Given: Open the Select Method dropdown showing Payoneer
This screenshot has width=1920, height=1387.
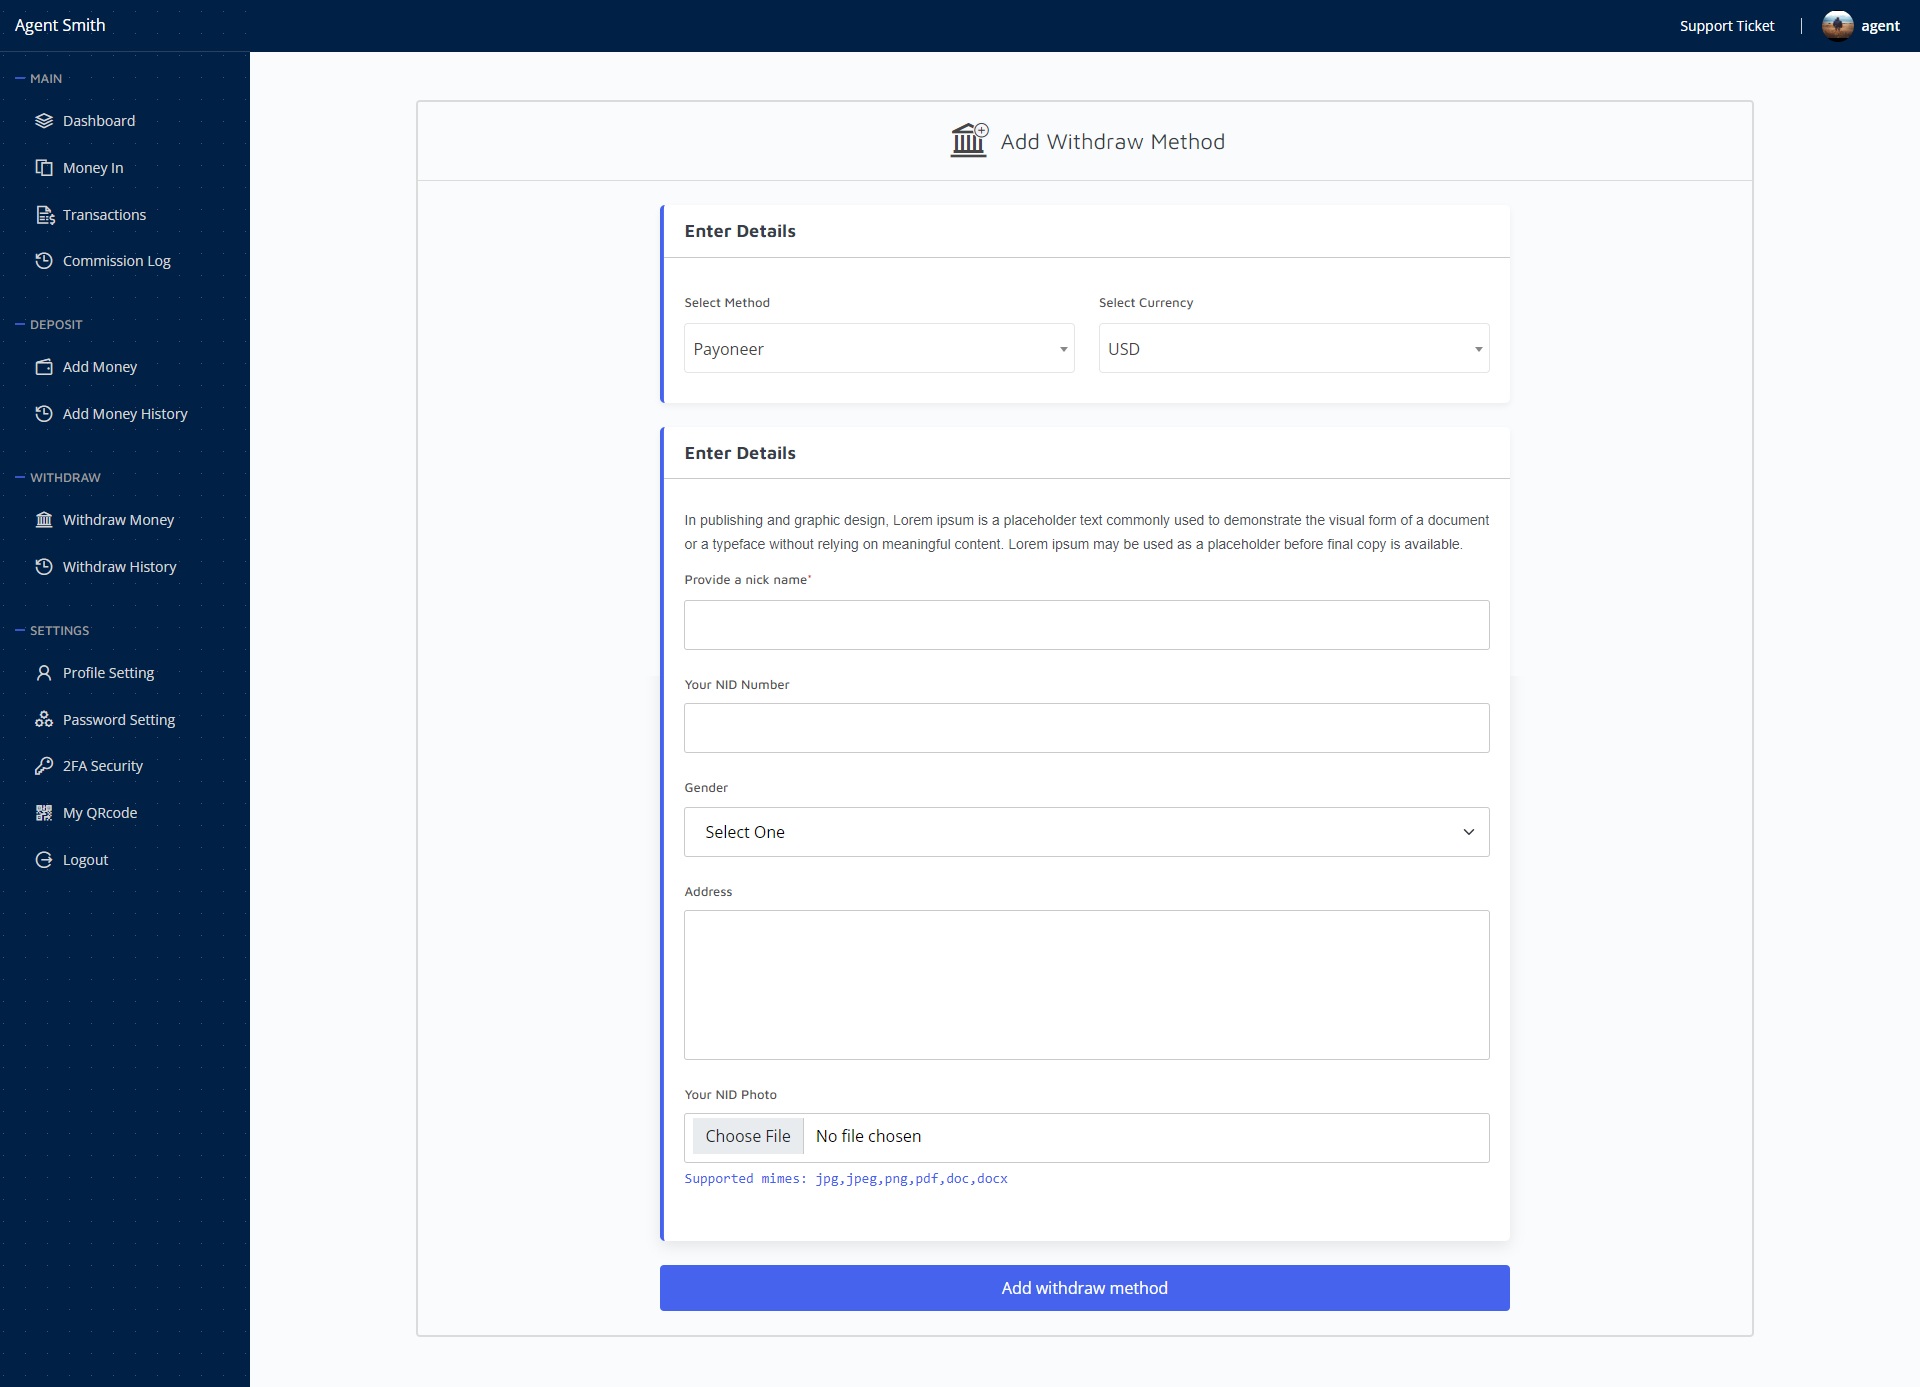Looking at the screenshot, I should pyautogui.click(x=878, y=349).
